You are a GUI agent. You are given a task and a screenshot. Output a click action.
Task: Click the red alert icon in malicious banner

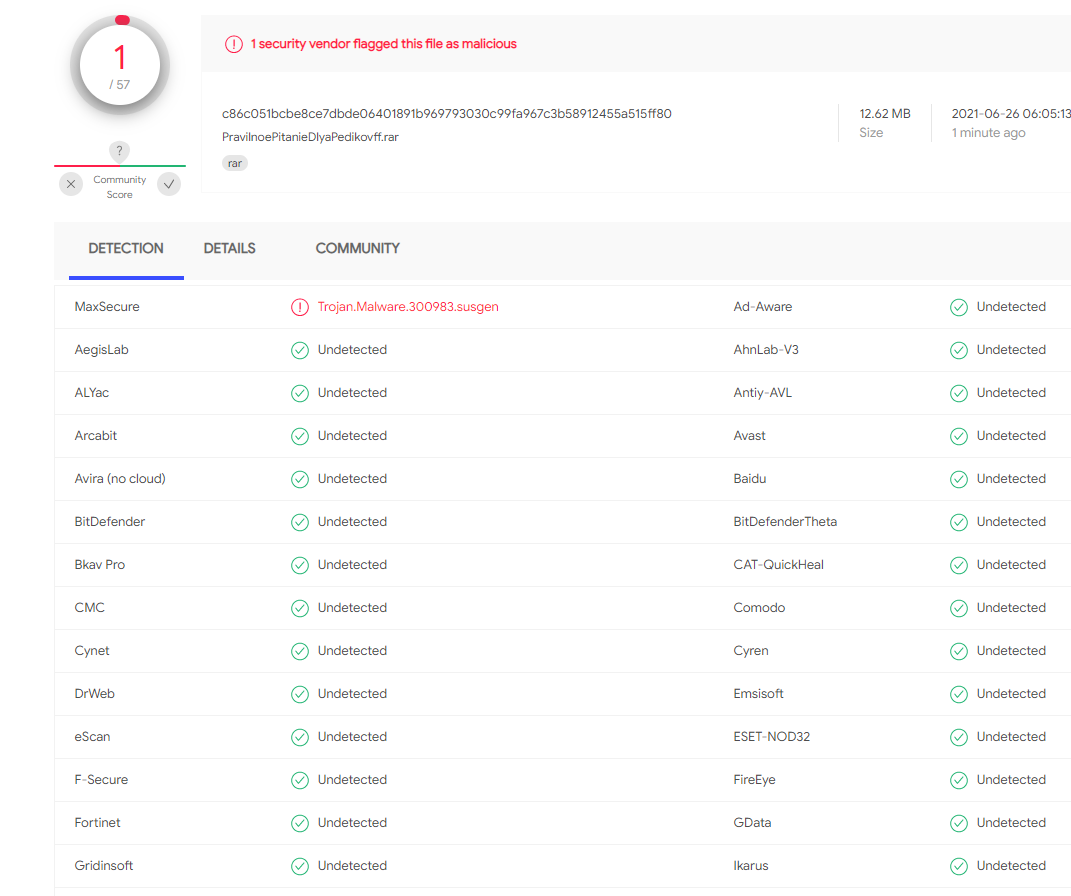234,44
